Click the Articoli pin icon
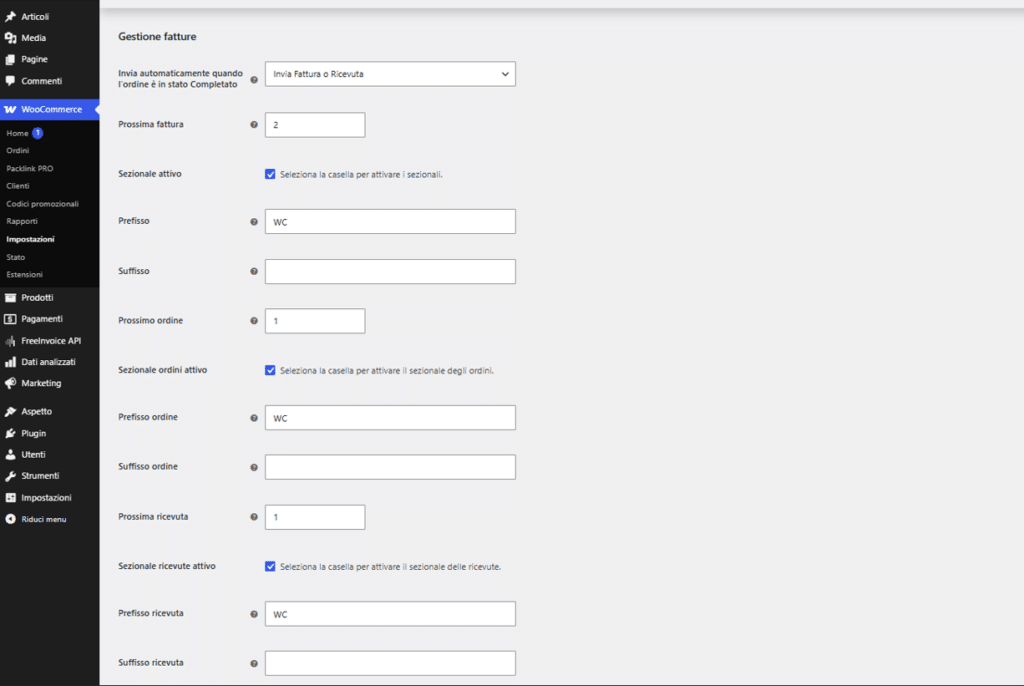This screenshot has width=1024, height=686. (10, 16)
